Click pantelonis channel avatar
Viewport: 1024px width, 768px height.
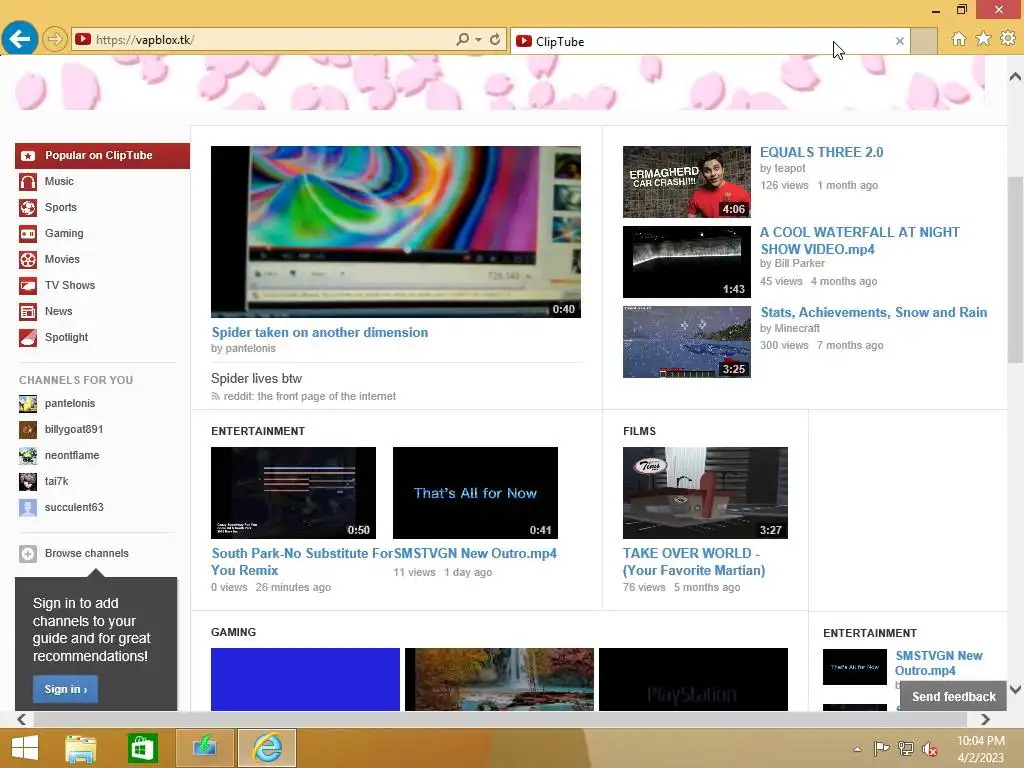click(27, 404)
